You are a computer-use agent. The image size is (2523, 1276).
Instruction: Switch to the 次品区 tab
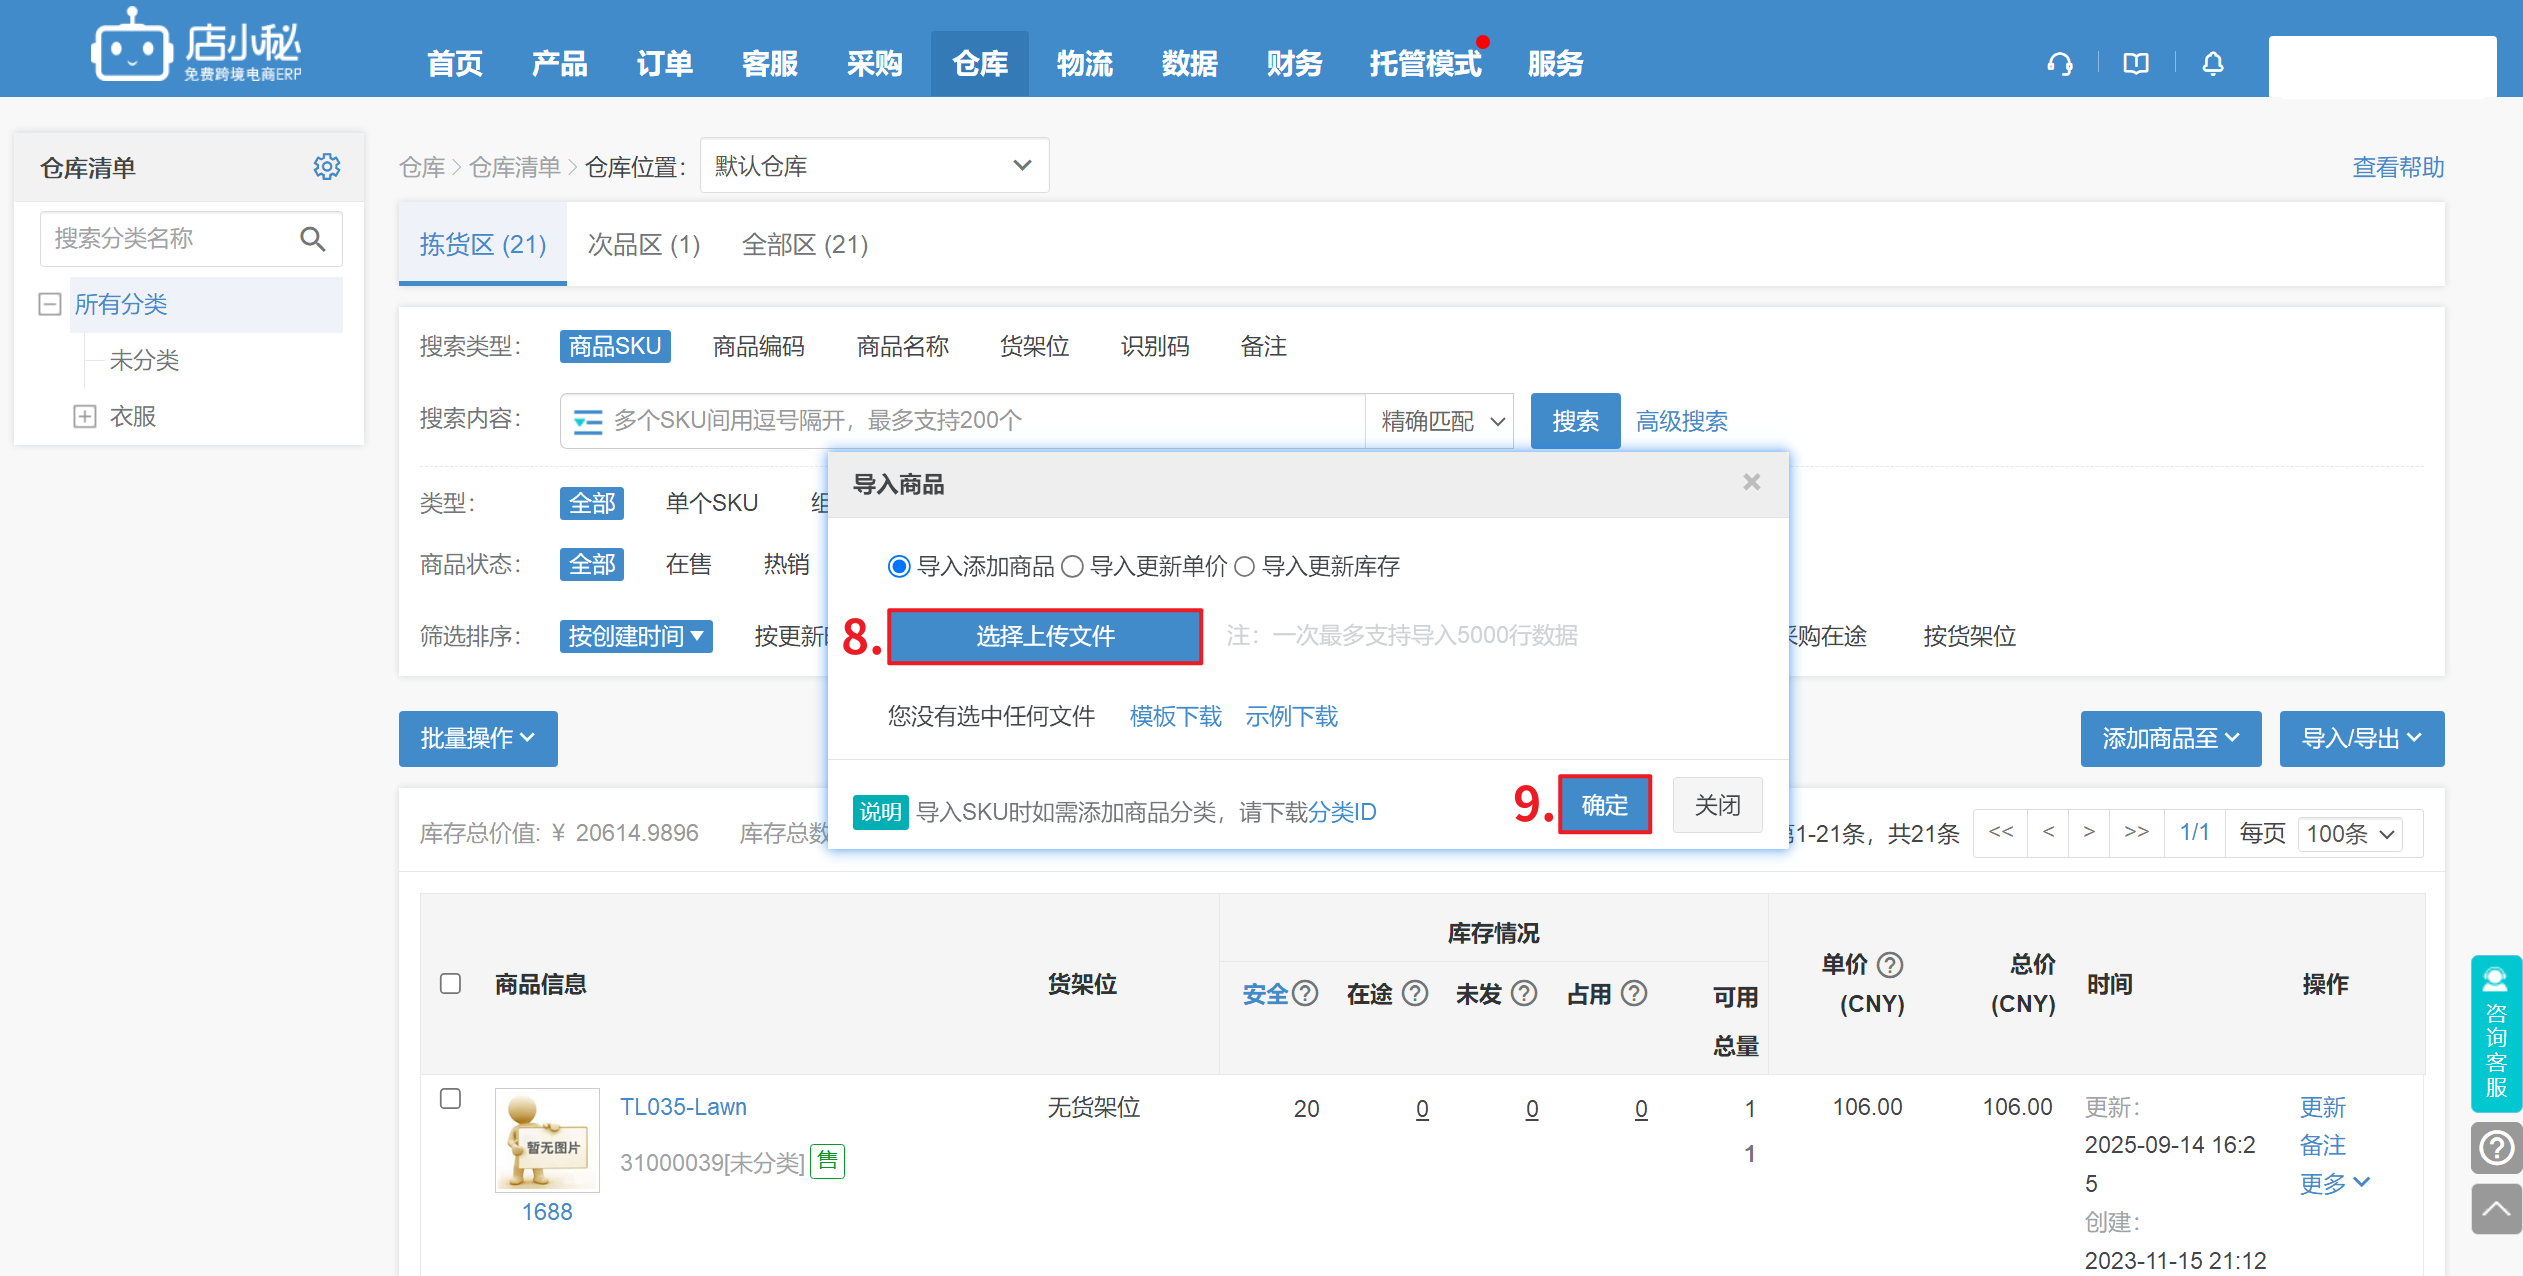click(643, 245)
